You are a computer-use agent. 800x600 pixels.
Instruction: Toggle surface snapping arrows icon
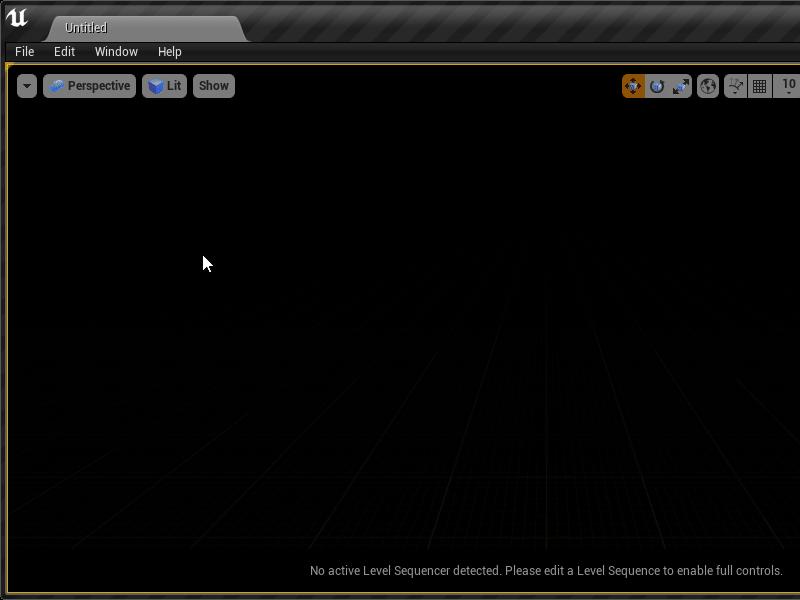[736, 86]
